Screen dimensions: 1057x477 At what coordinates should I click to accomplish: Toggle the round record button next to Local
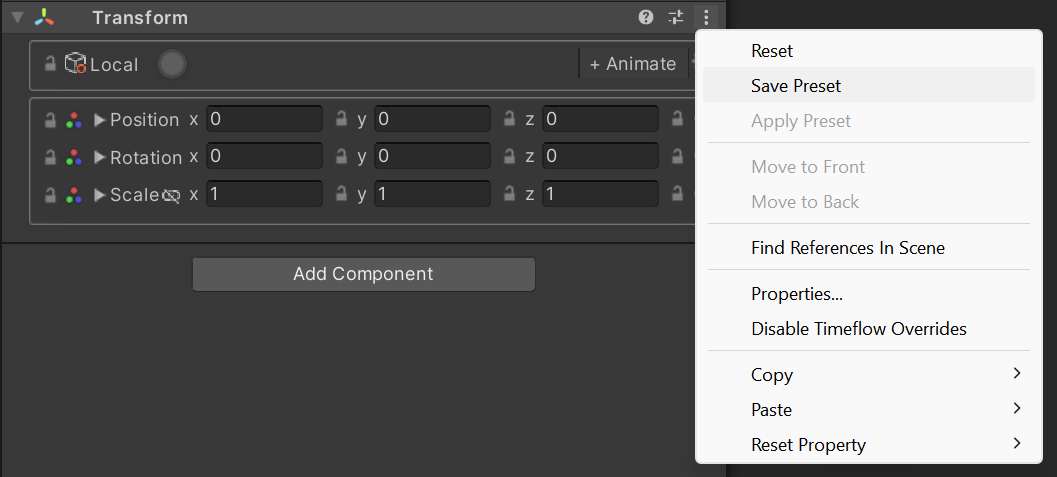(172, 64)
